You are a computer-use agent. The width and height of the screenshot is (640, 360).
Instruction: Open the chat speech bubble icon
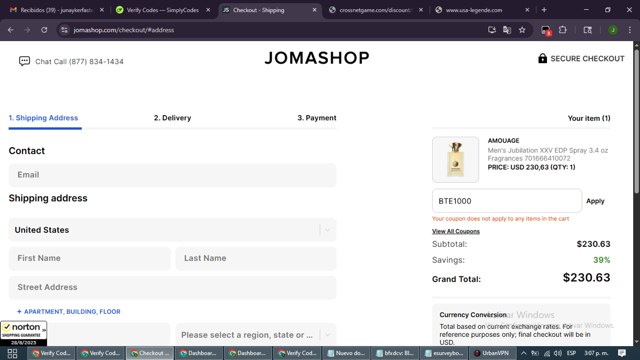click(x=24, y=61)
